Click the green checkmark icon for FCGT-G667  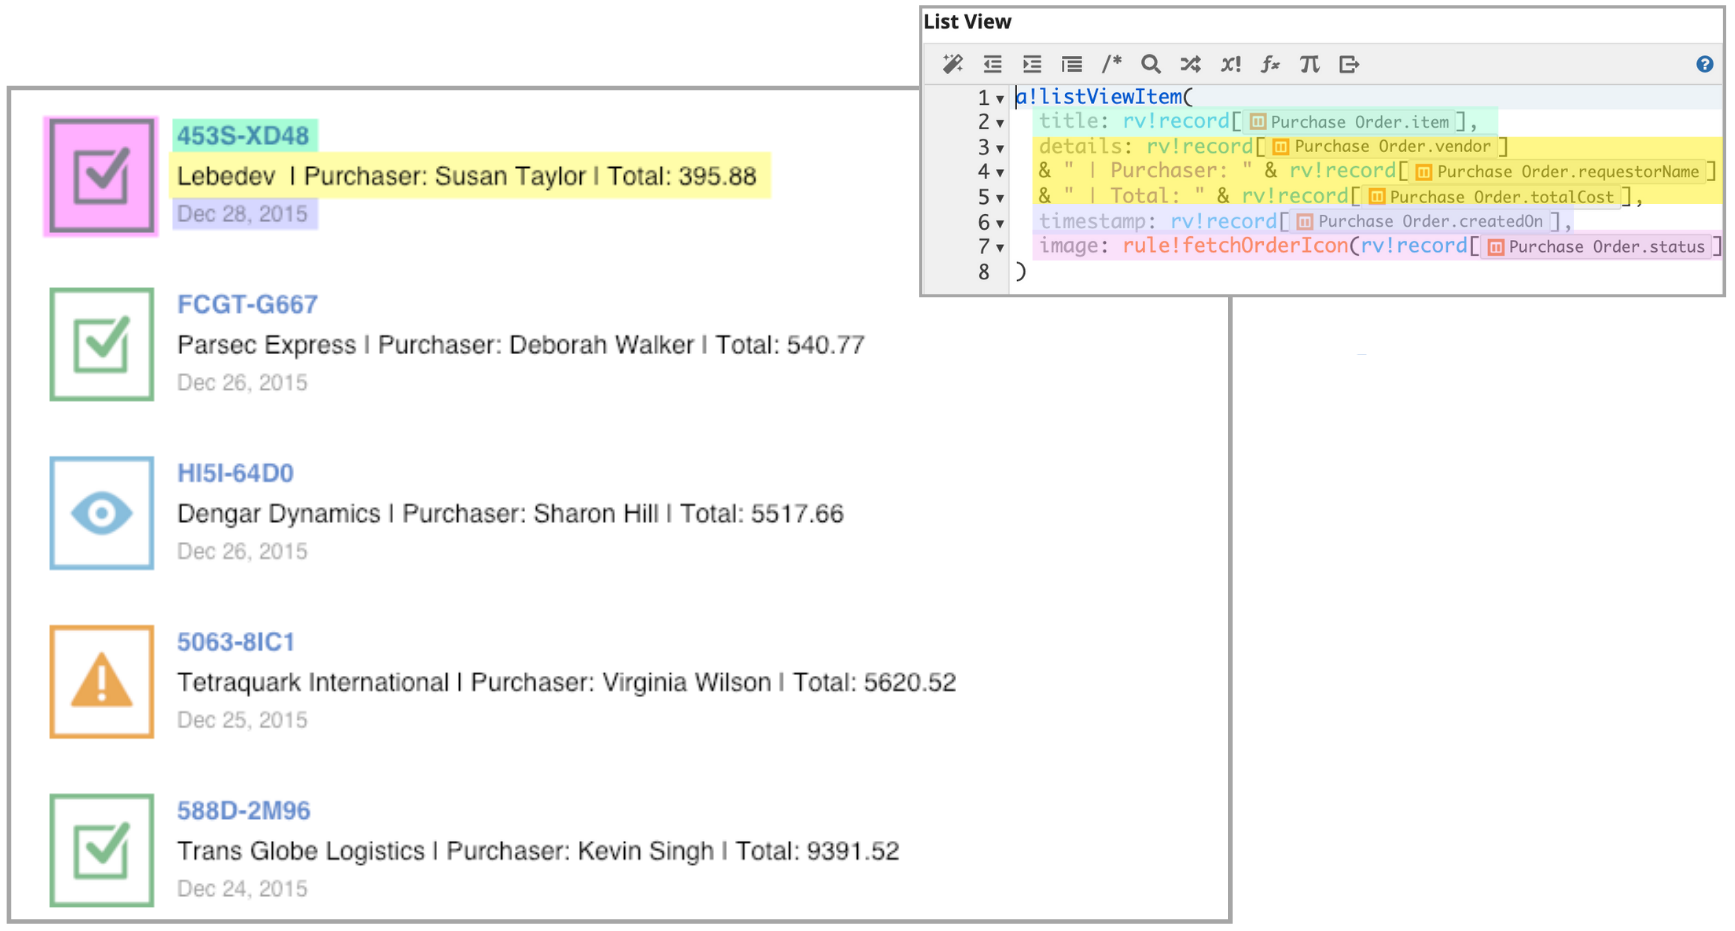click(102, 344)
